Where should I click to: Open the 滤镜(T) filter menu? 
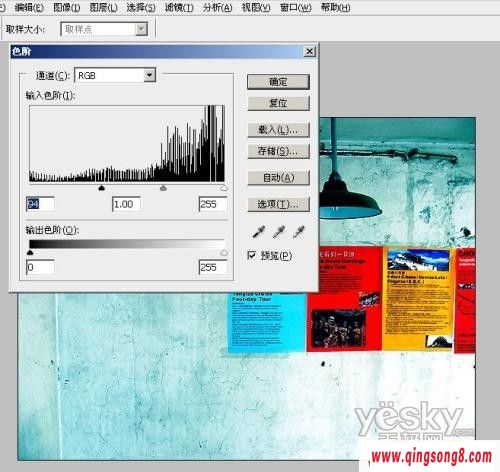[179, 7]
